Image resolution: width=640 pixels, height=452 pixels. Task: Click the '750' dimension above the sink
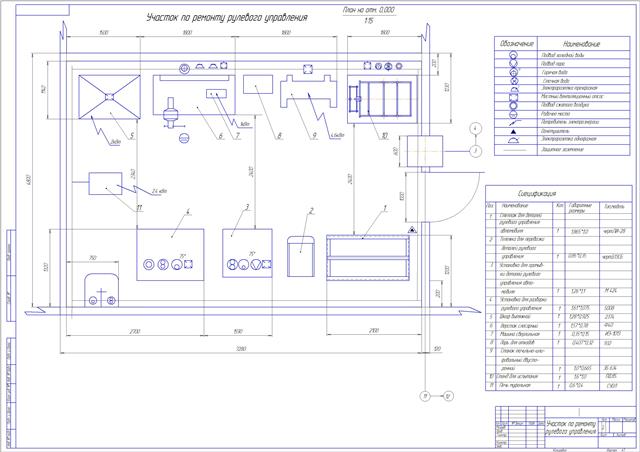click(x=93, y=258)
